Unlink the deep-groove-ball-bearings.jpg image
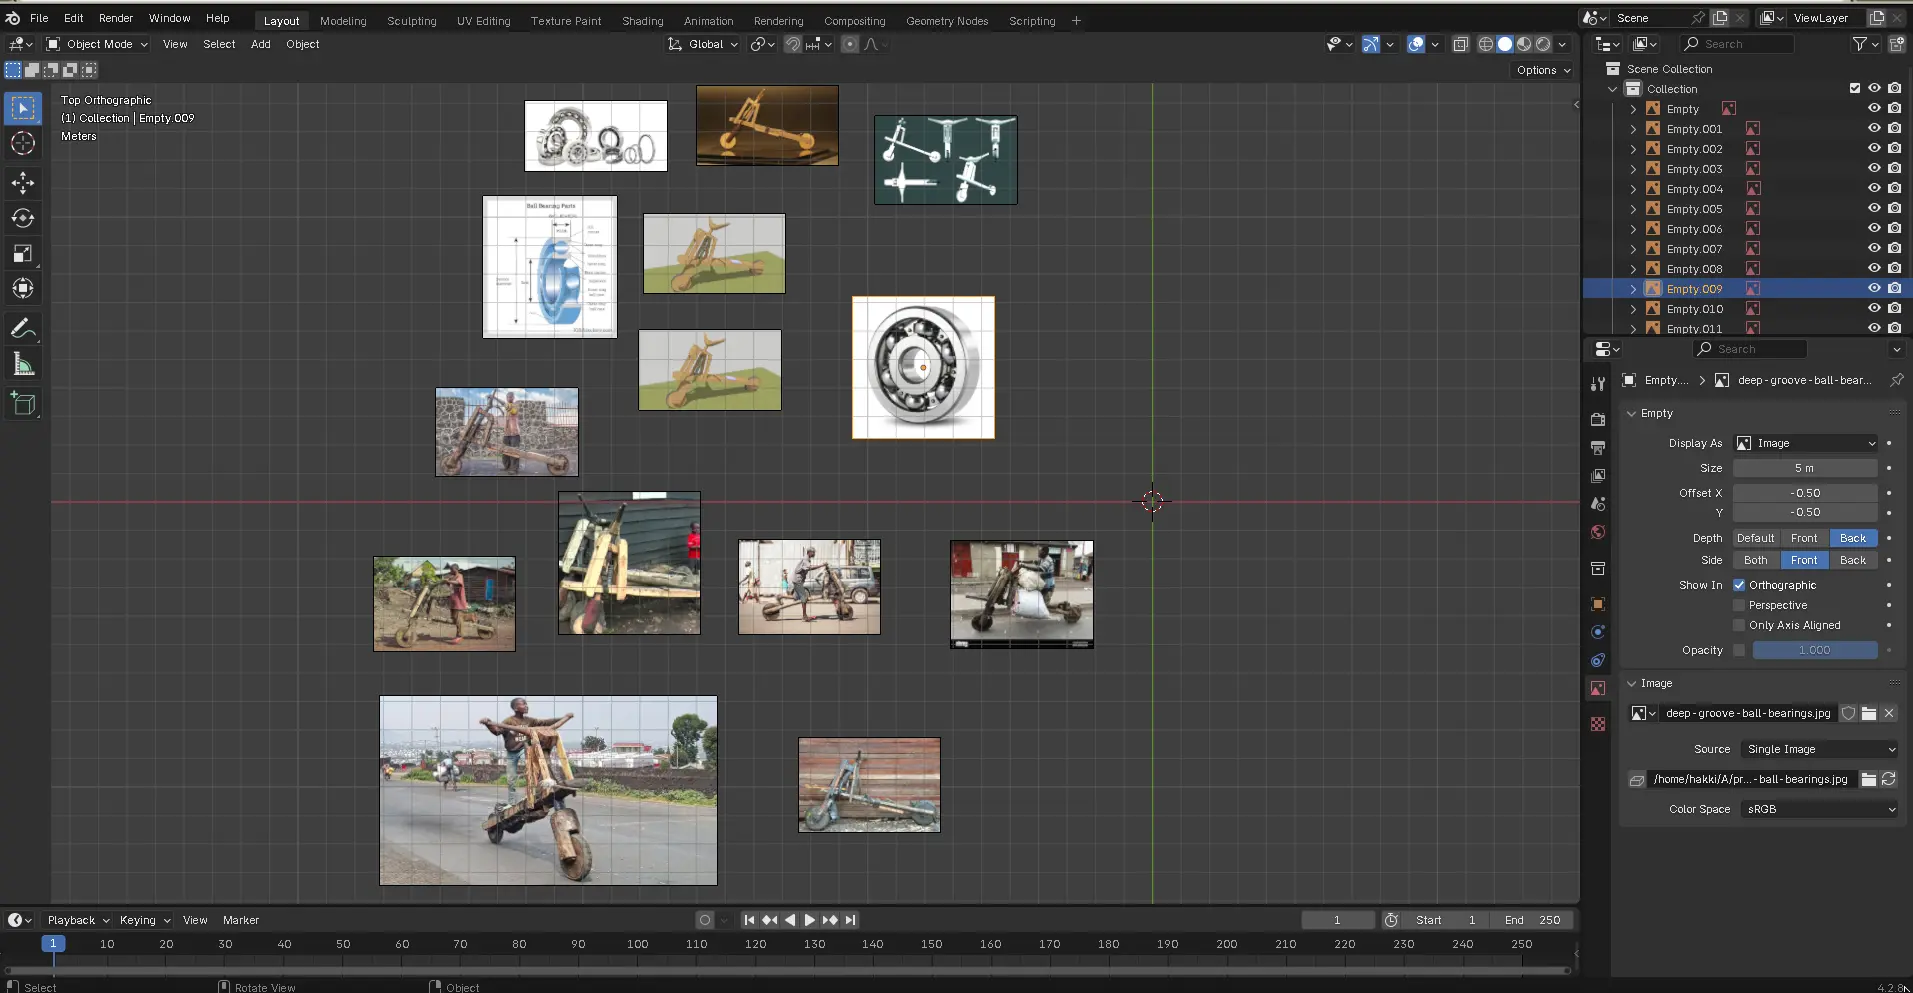1913x993 pixels. pyautogui.click(x=1889, y=713)
